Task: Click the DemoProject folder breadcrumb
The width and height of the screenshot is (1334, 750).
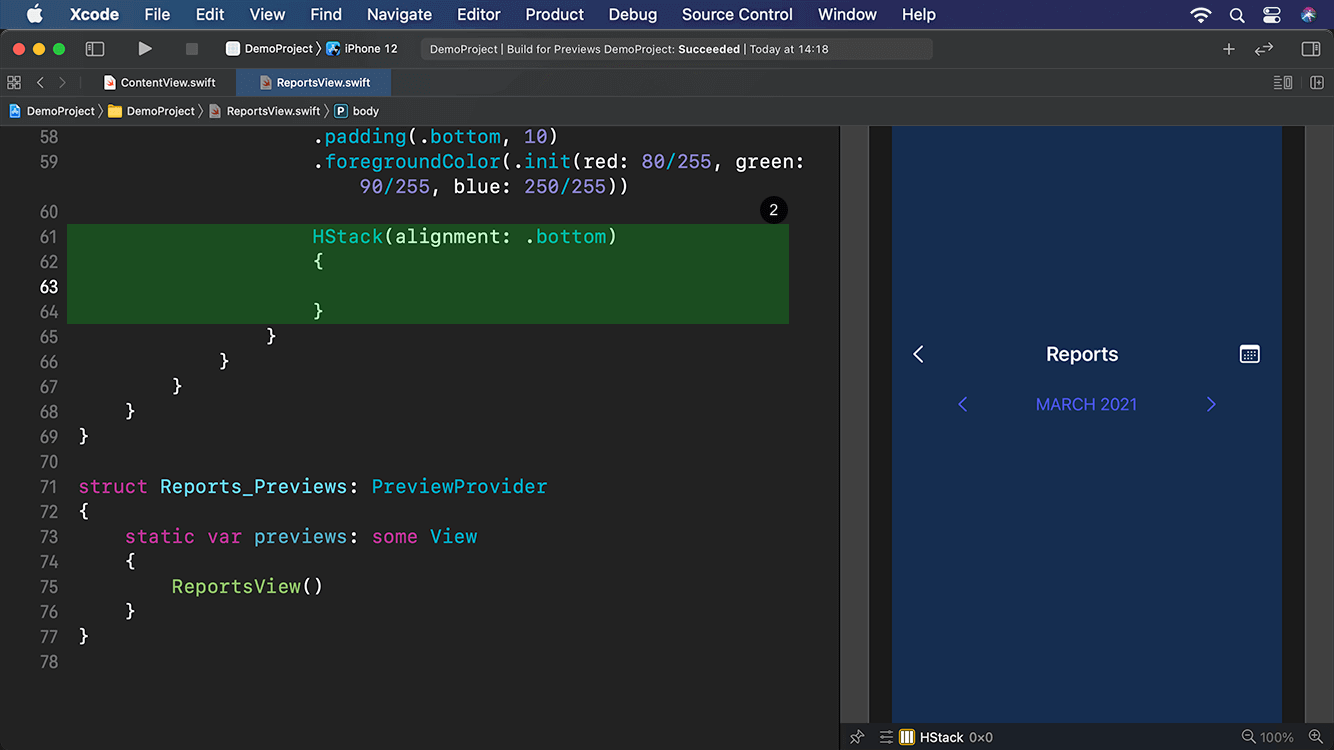Action: (x=152, y=111)
